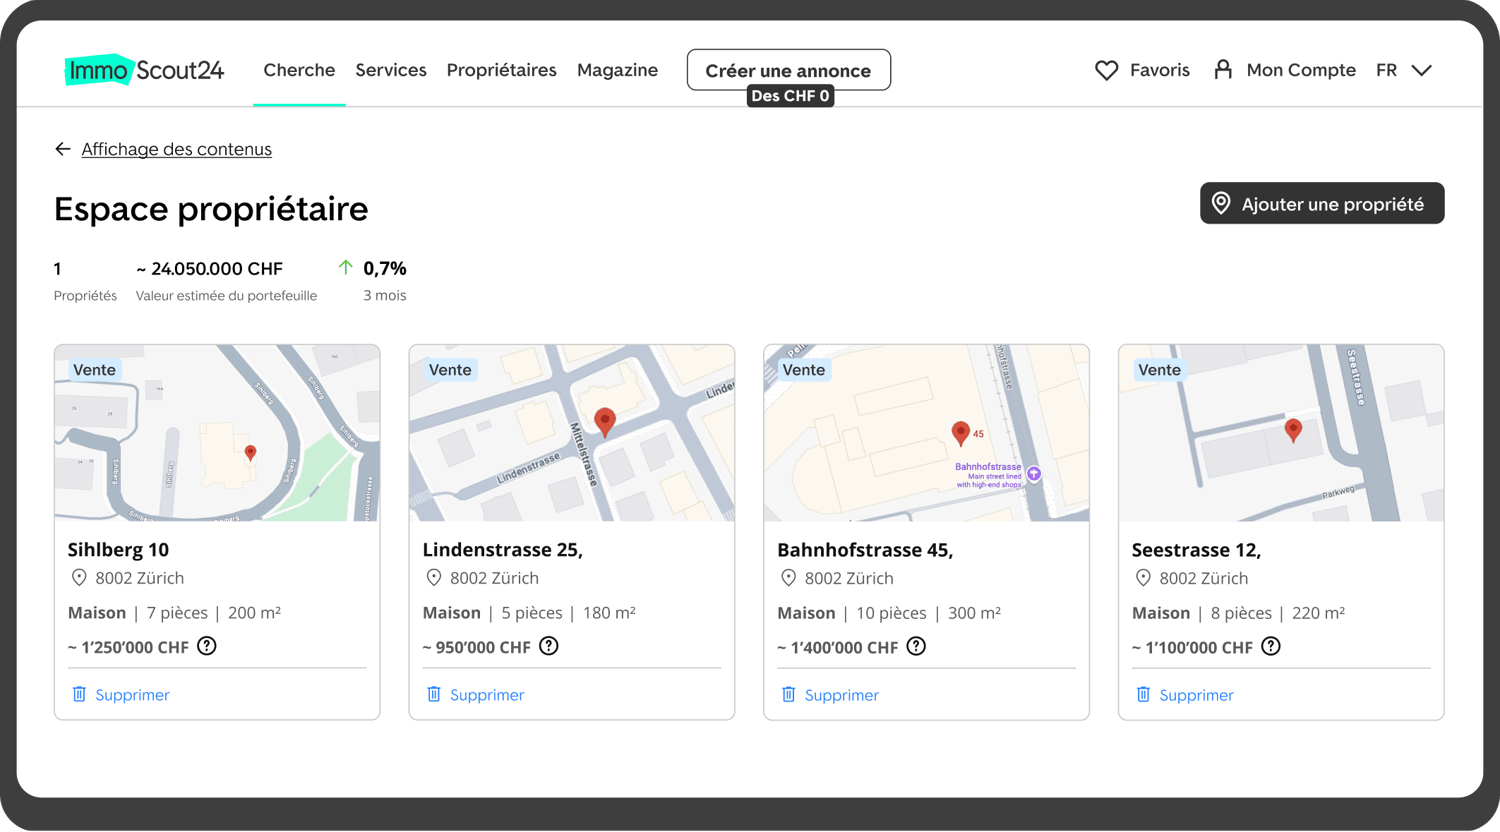Follow the Affichage des contenus link

coord(177,149)
